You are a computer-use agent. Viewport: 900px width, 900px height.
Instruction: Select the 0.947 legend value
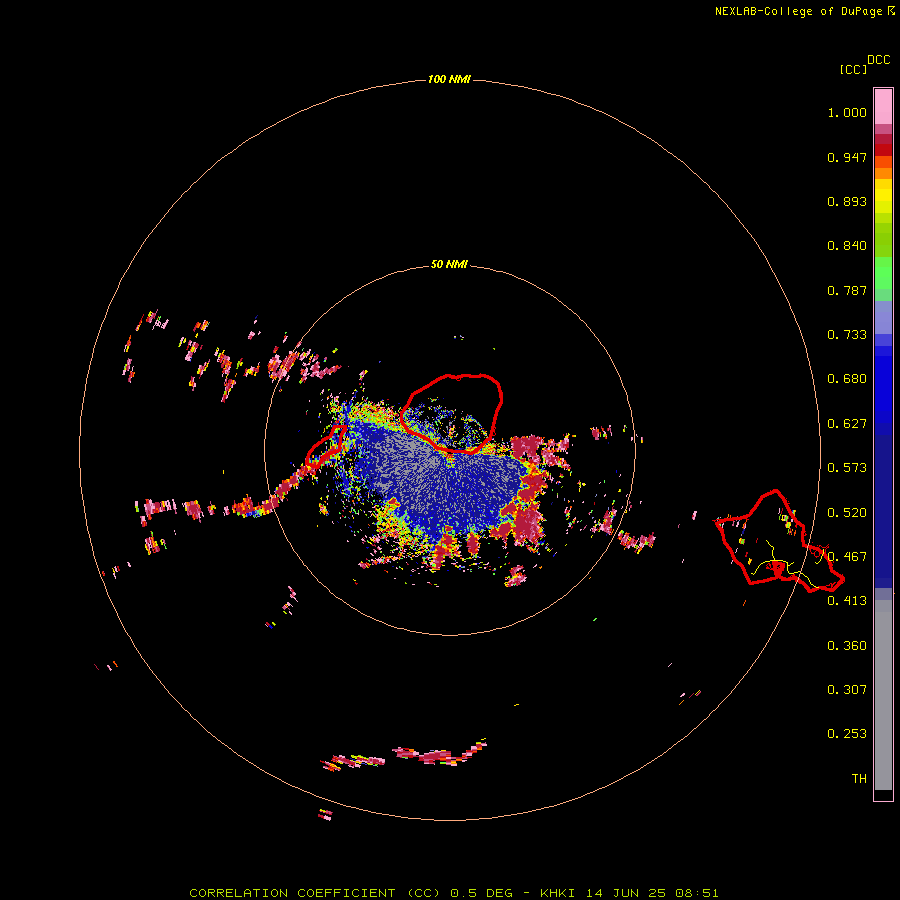point(847,157)
